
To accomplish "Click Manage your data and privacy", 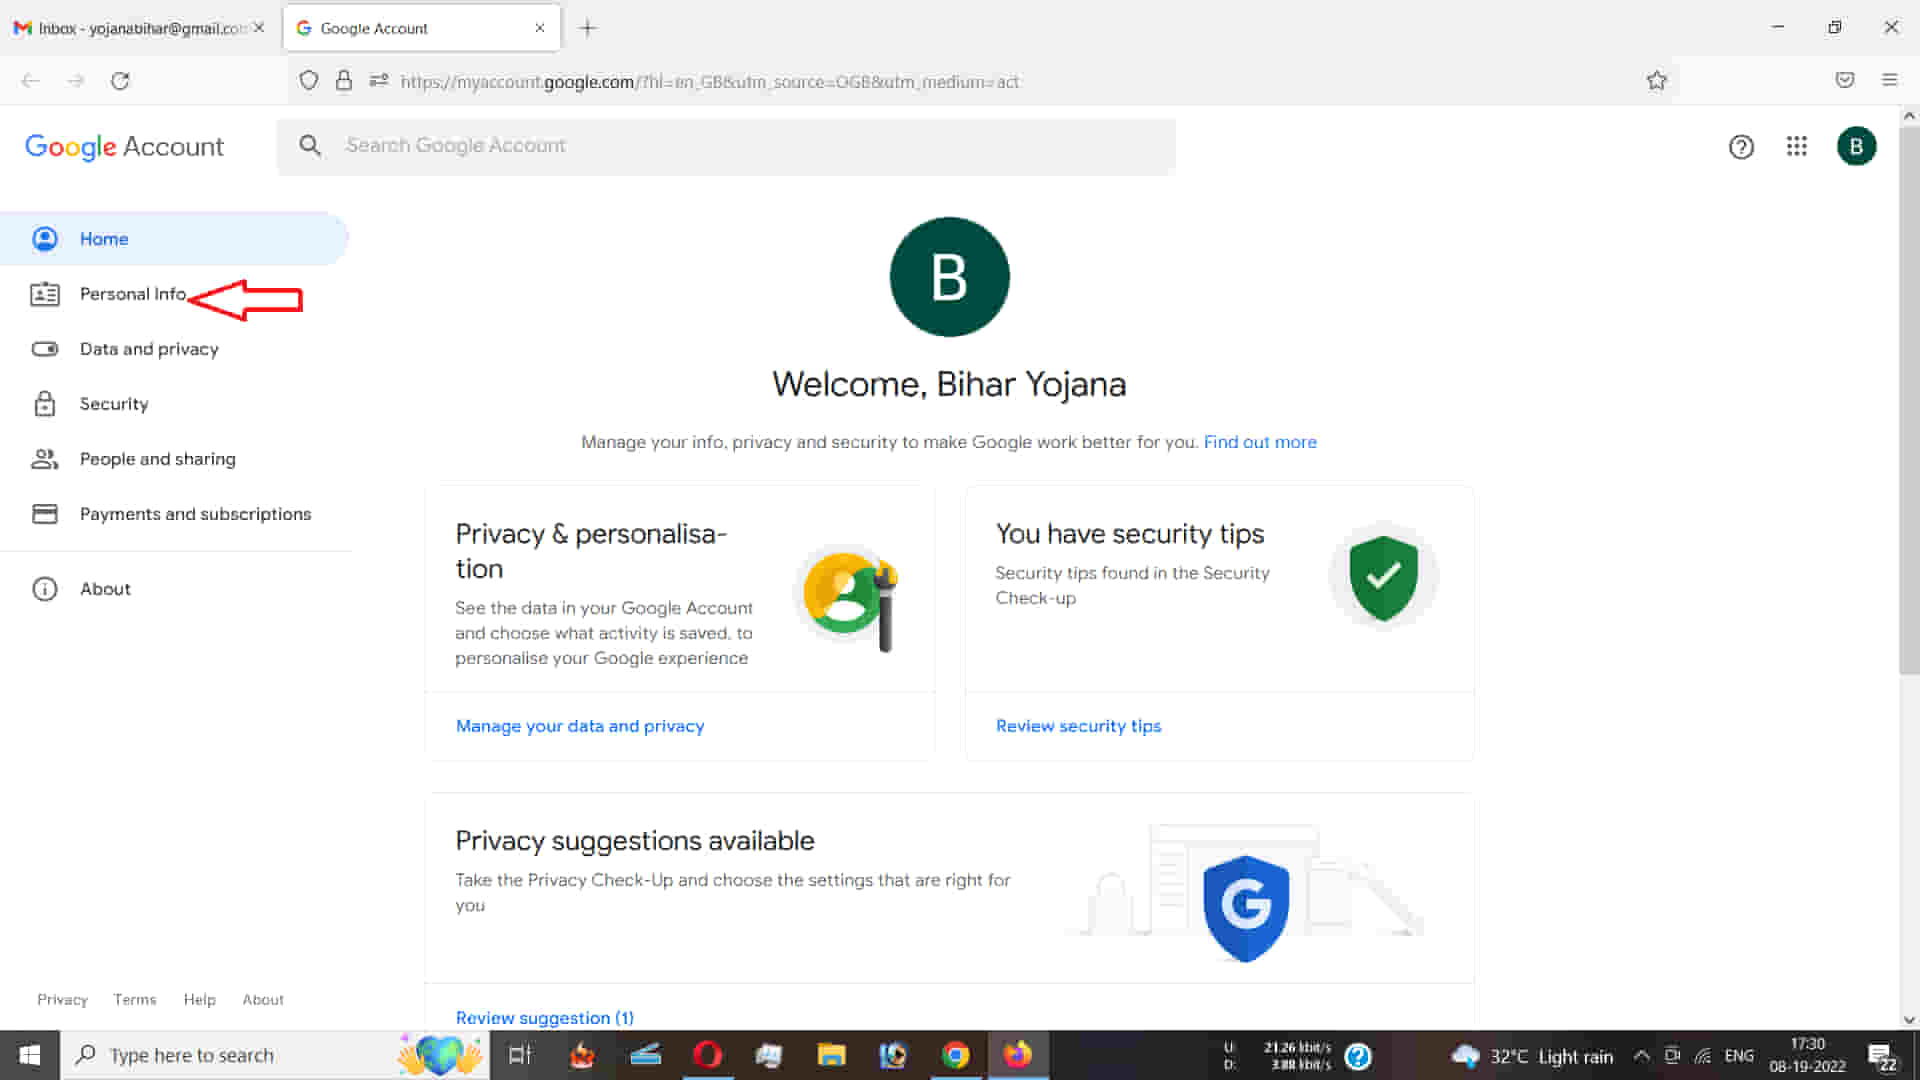I will 580,726.
